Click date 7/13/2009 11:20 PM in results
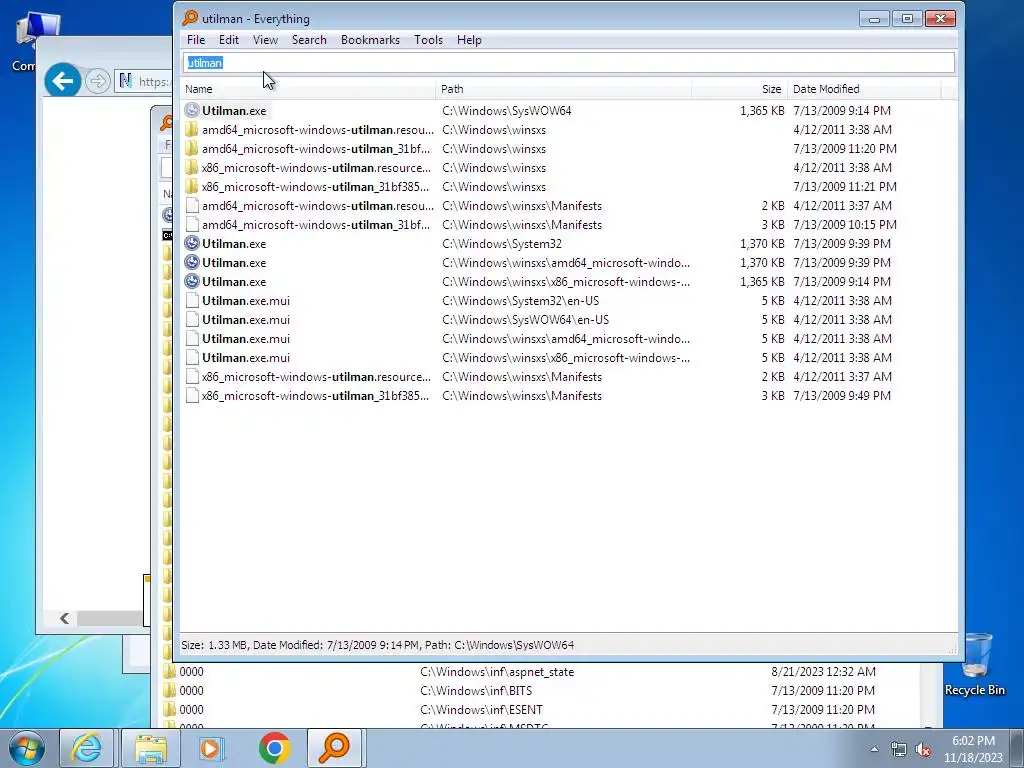Image resolution: width=1024 pixels, height=768 pixels. pyautogui.click(x=845, y=148)
